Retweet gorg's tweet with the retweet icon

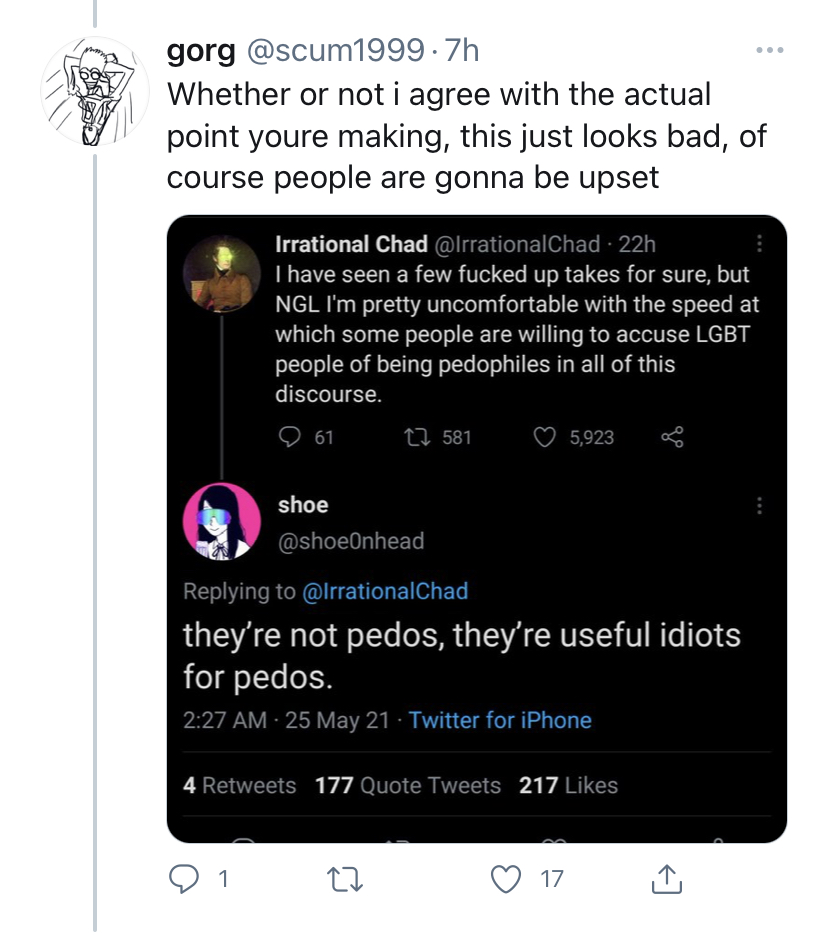tap(345, 880)
